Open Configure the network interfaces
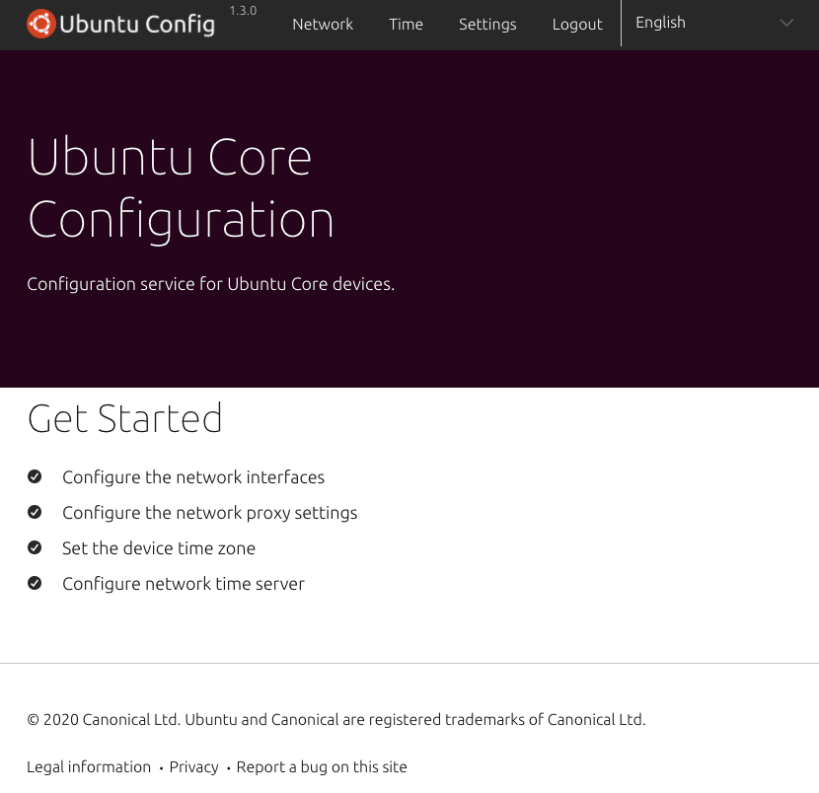Image resolution: width=819 pixels, height=793 pixels. coord(193,477)
